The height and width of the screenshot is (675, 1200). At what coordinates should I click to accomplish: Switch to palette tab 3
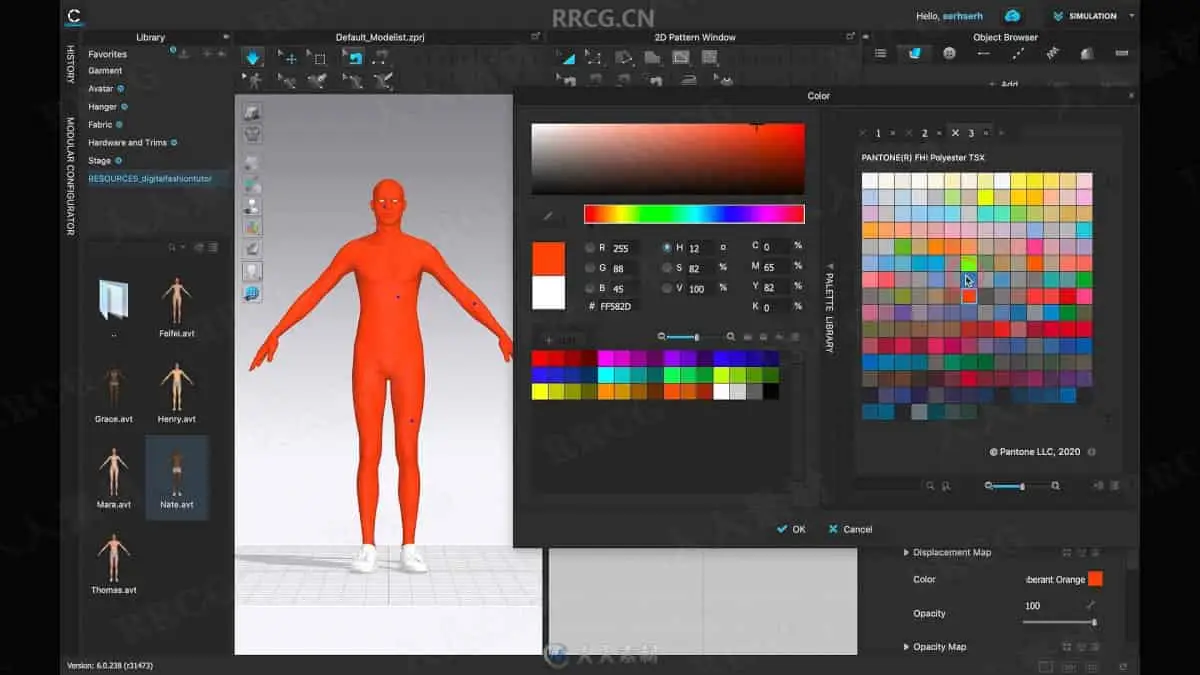pos(971,133)
